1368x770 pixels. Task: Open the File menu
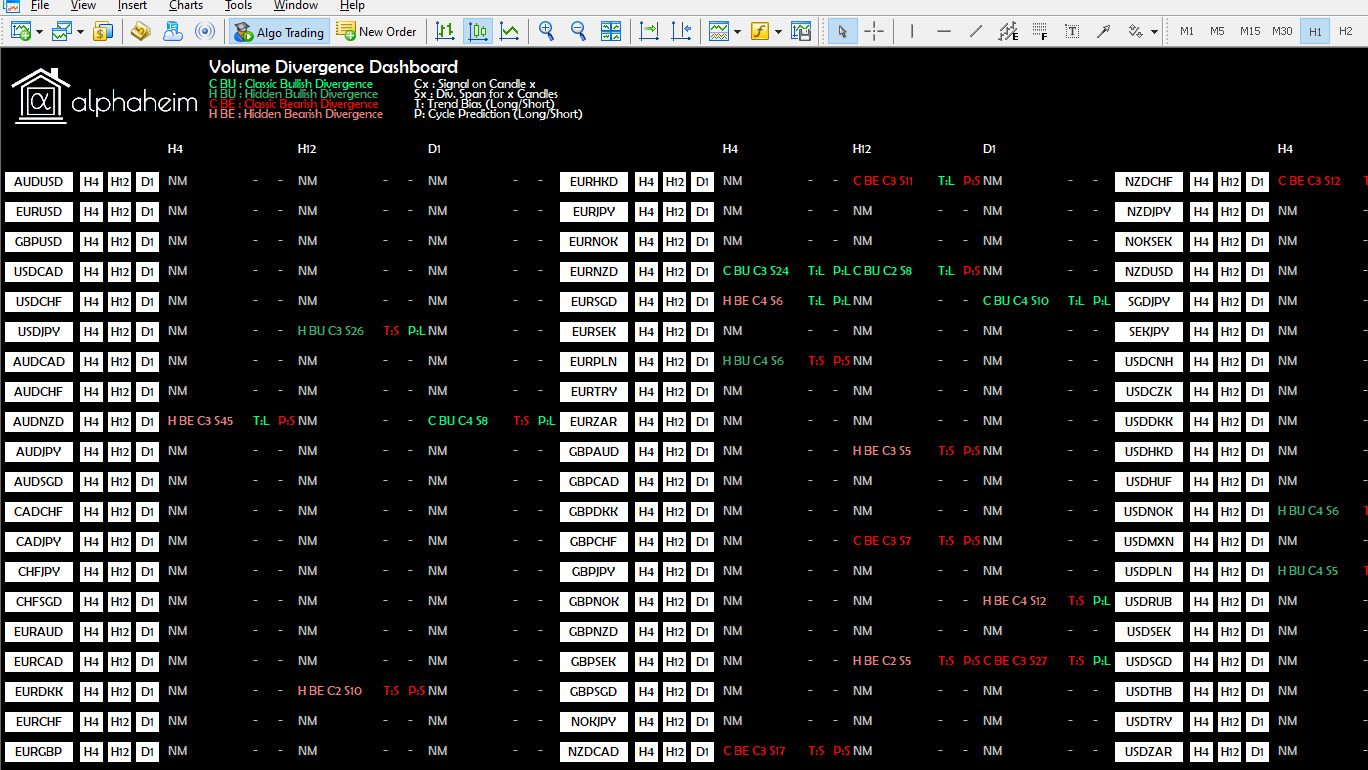click(x=40, y=5)
